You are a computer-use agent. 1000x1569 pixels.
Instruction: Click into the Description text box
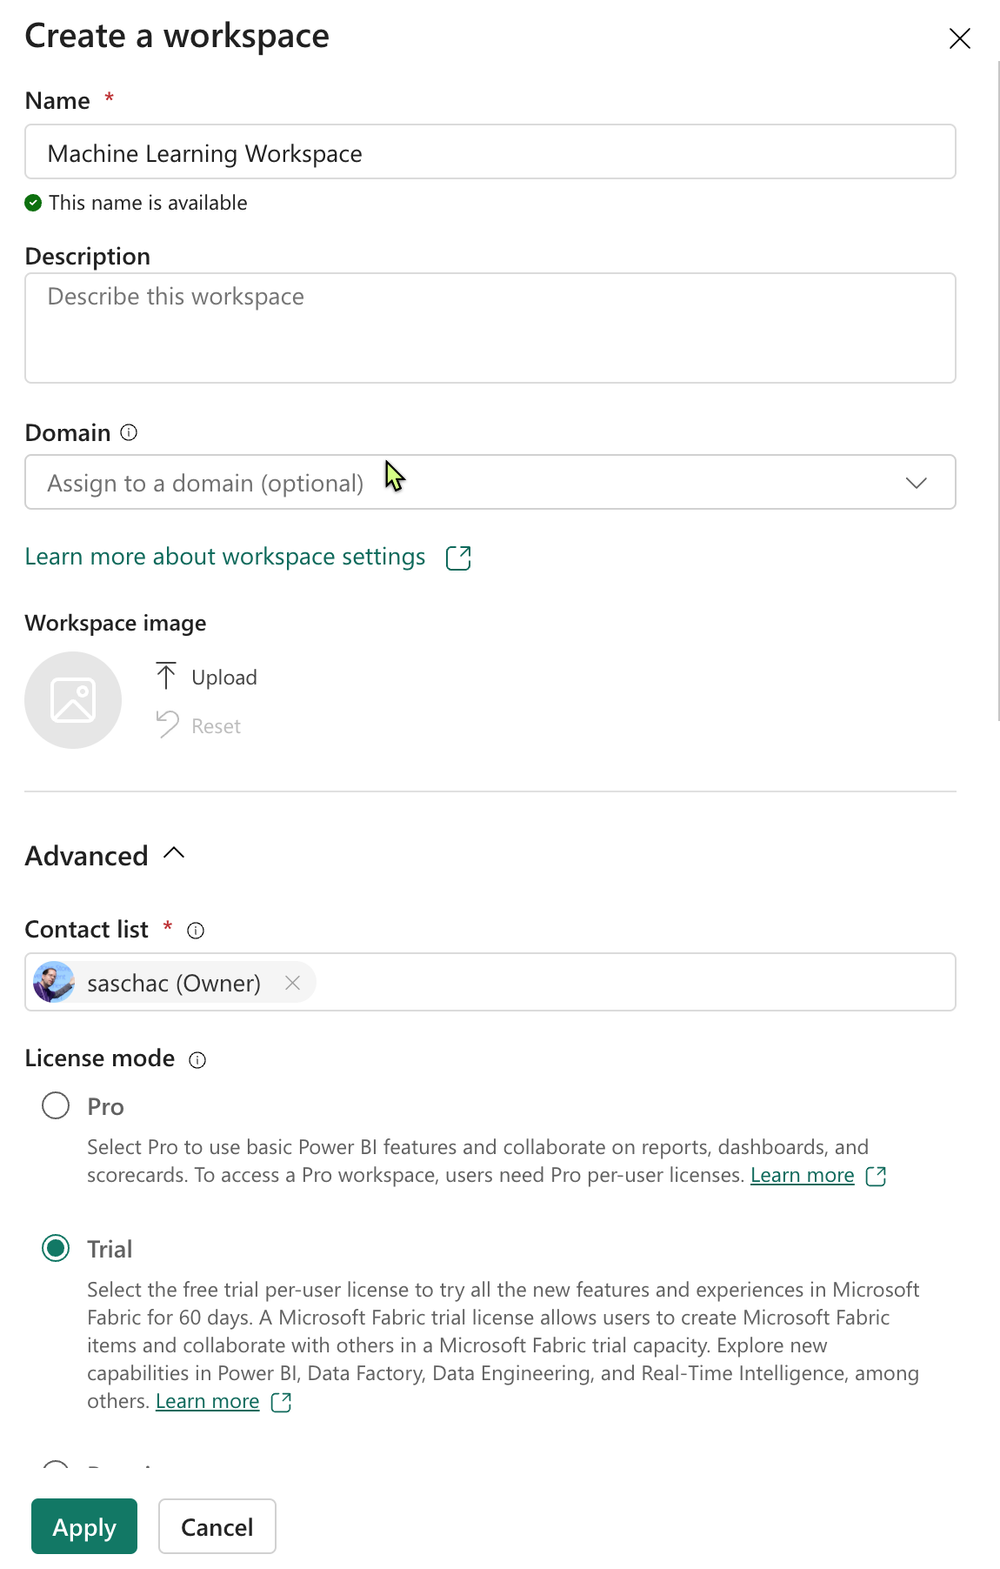click(x=490, y=328)
